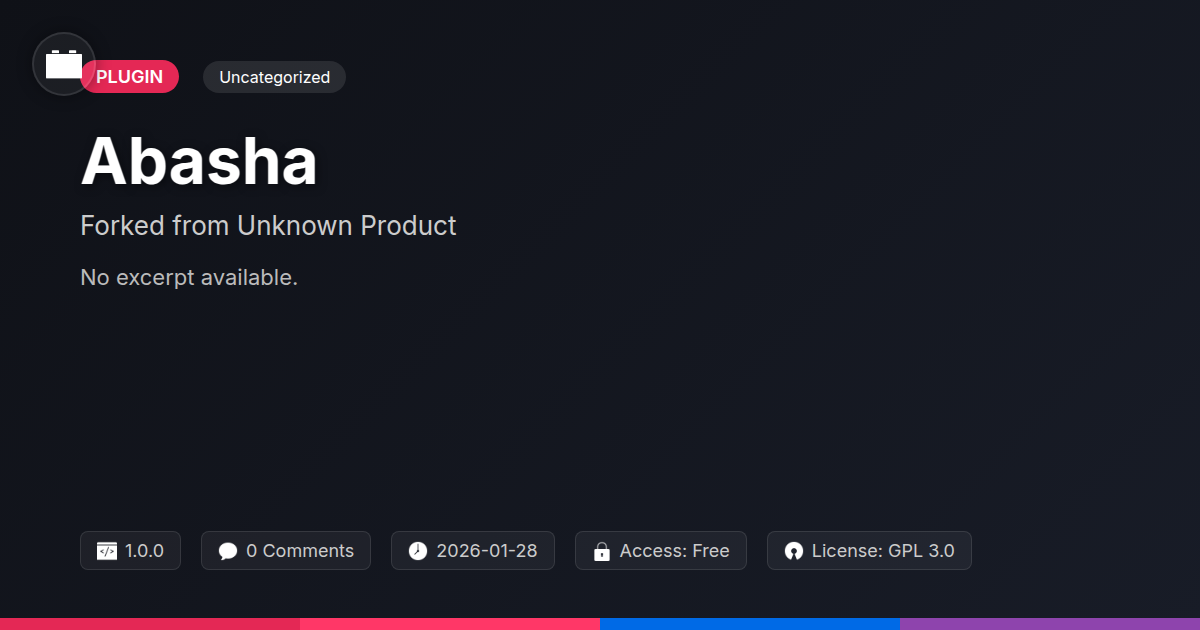Click the blue segment of bottom color bar
This screenshot has height=630, width=1200.
point(750,624)
